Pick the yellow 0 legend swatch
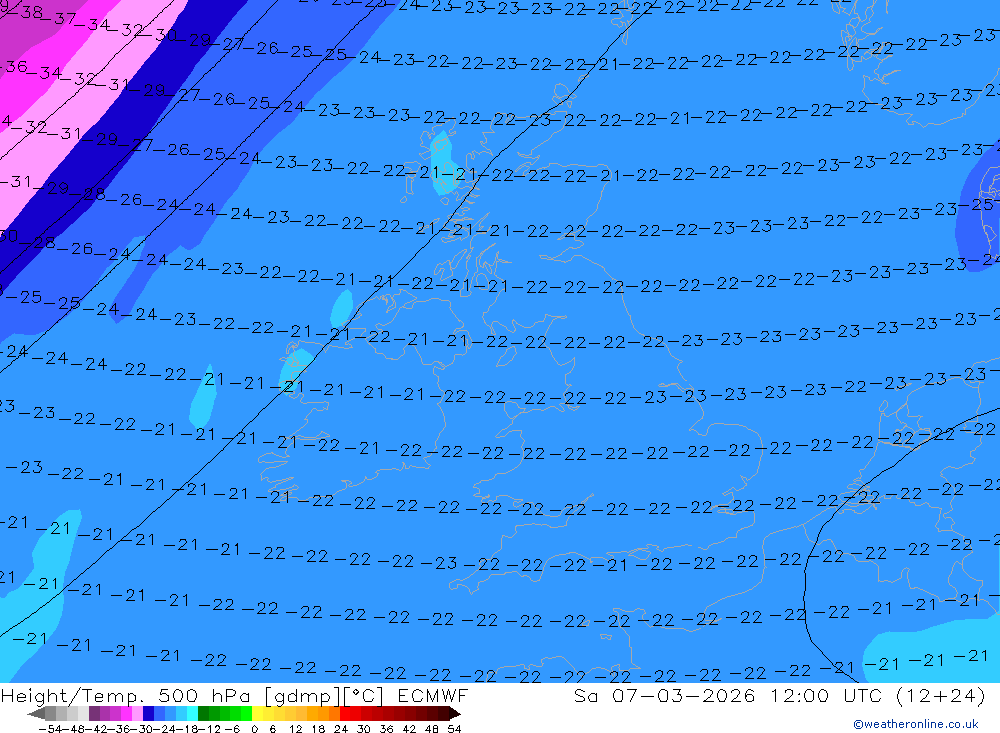Image resolution: width=1000 pixels, height=733 pixels. tap(258, 713)
